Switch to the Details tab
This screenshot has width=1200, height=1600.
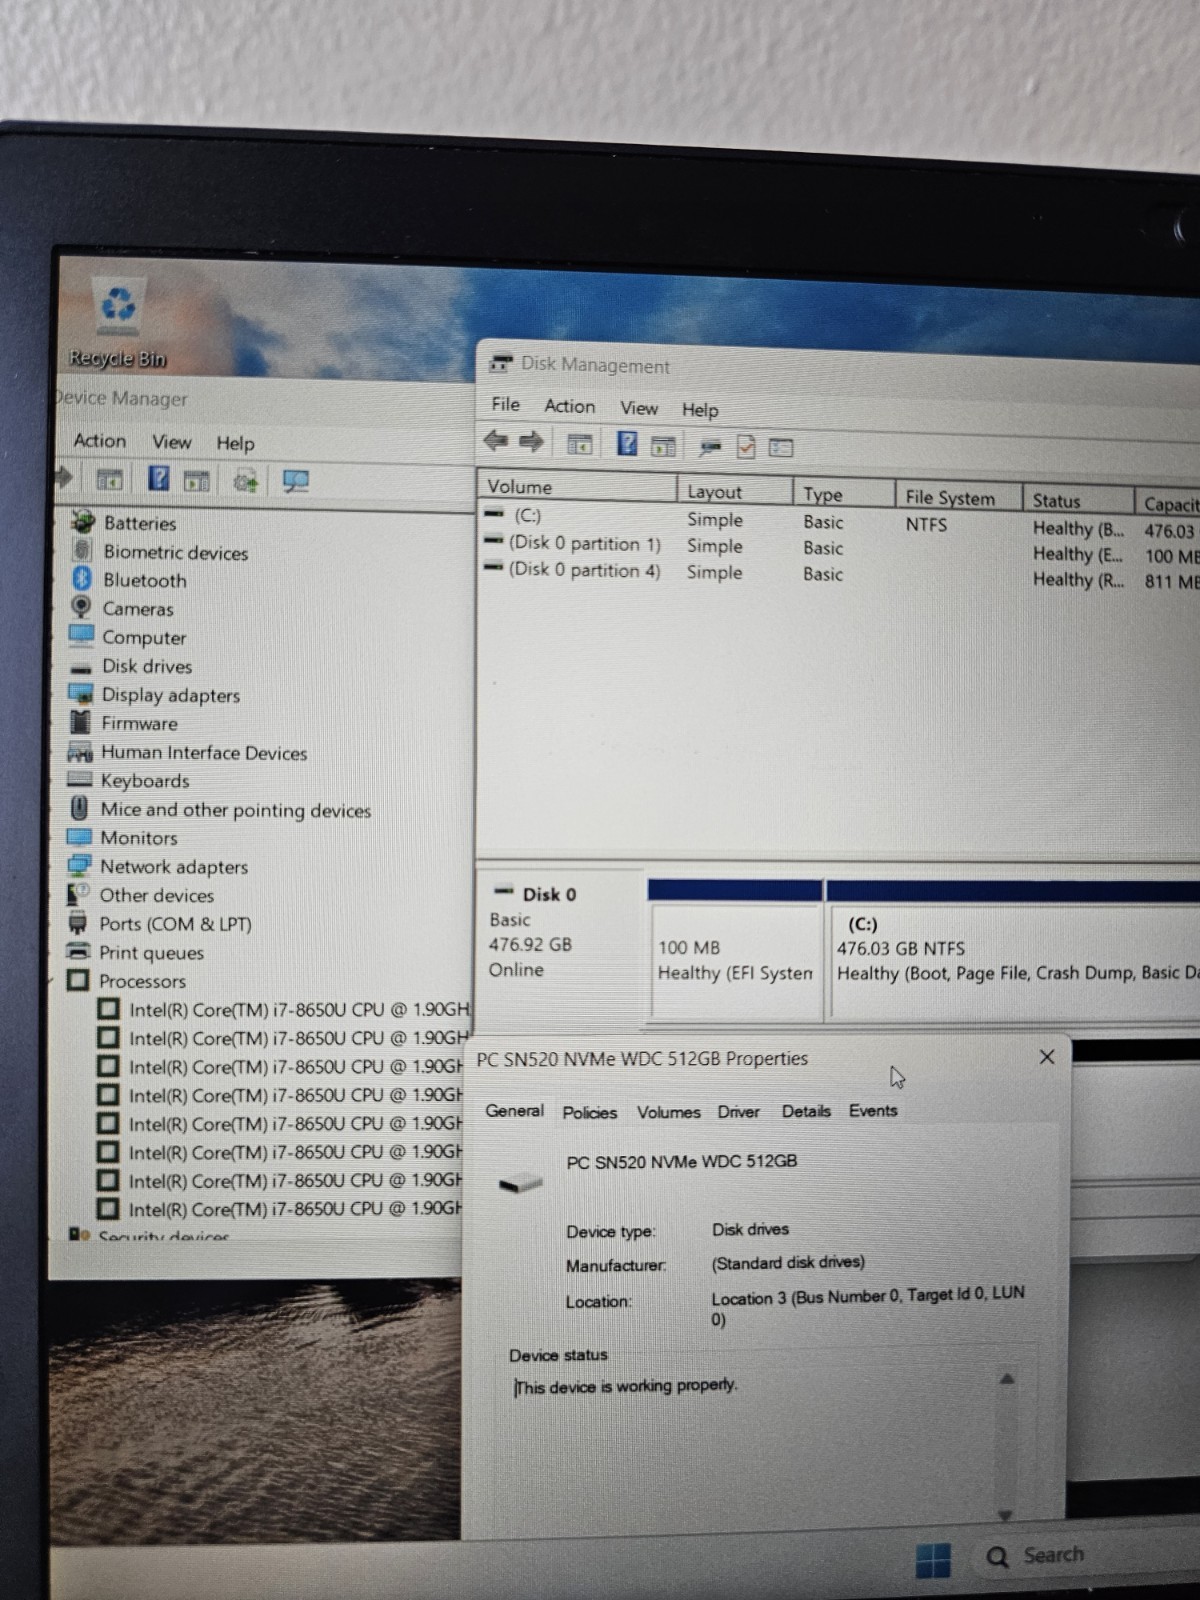click(x=806, y=1111)
